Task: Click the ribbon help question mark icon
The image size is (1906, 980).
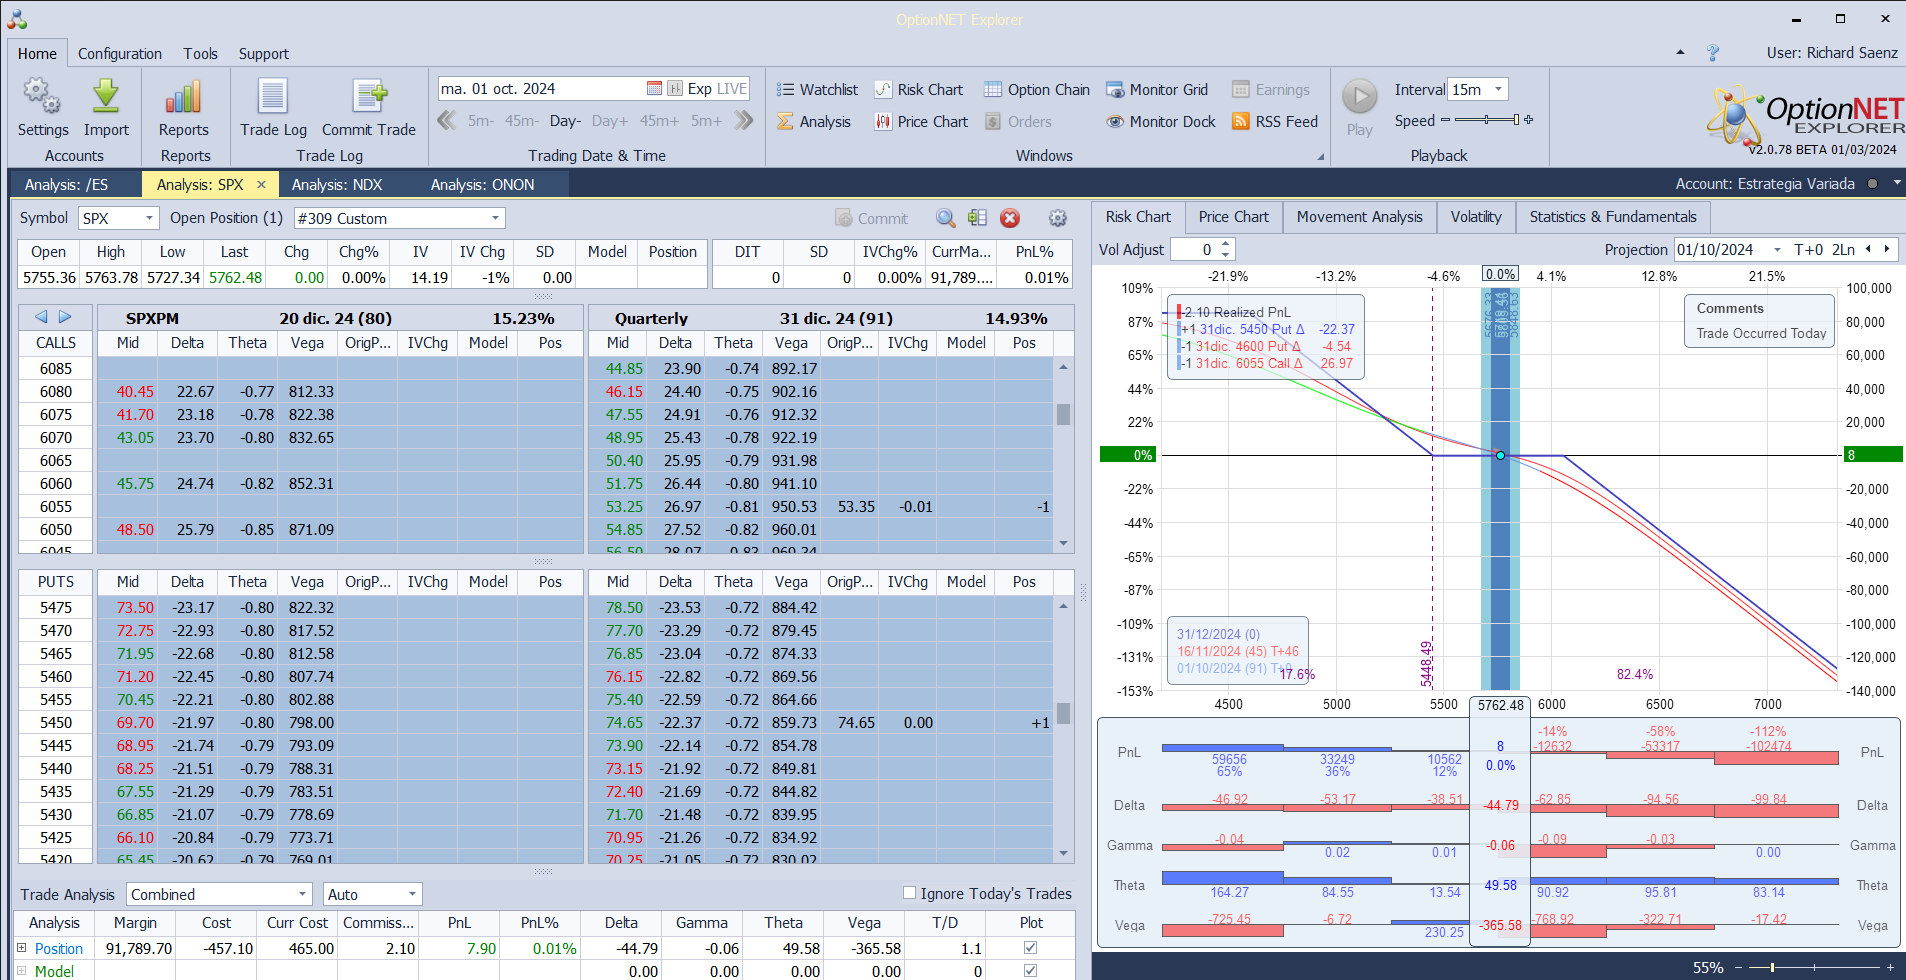Action: 1713,53
